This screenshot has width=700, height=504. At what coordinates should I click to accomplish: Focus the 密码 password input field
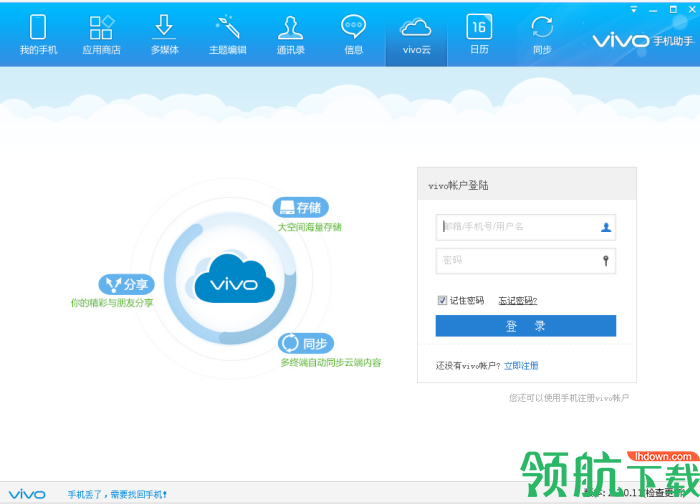tap(525, 261)
